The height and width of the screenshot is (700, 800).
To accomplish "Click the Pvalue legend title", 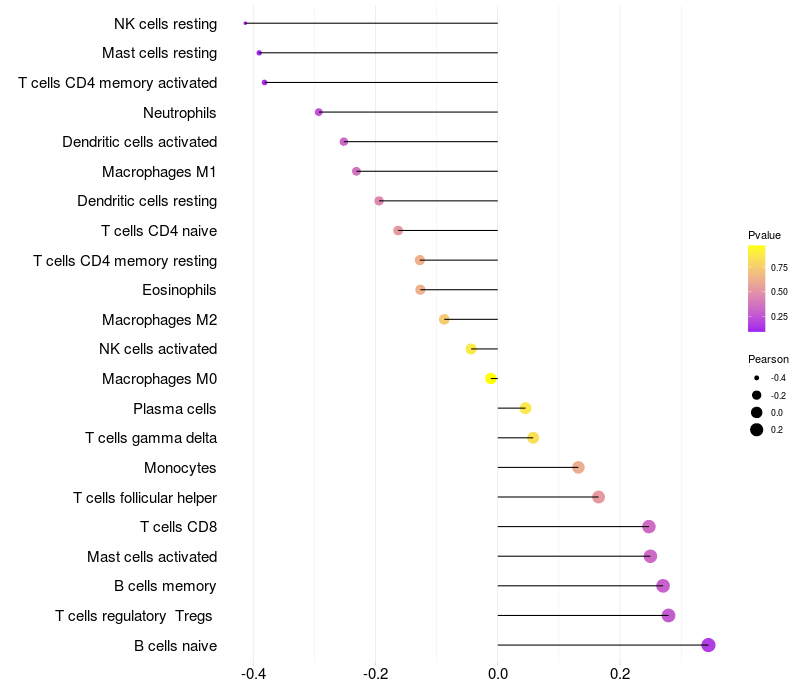I will point(764,235).
